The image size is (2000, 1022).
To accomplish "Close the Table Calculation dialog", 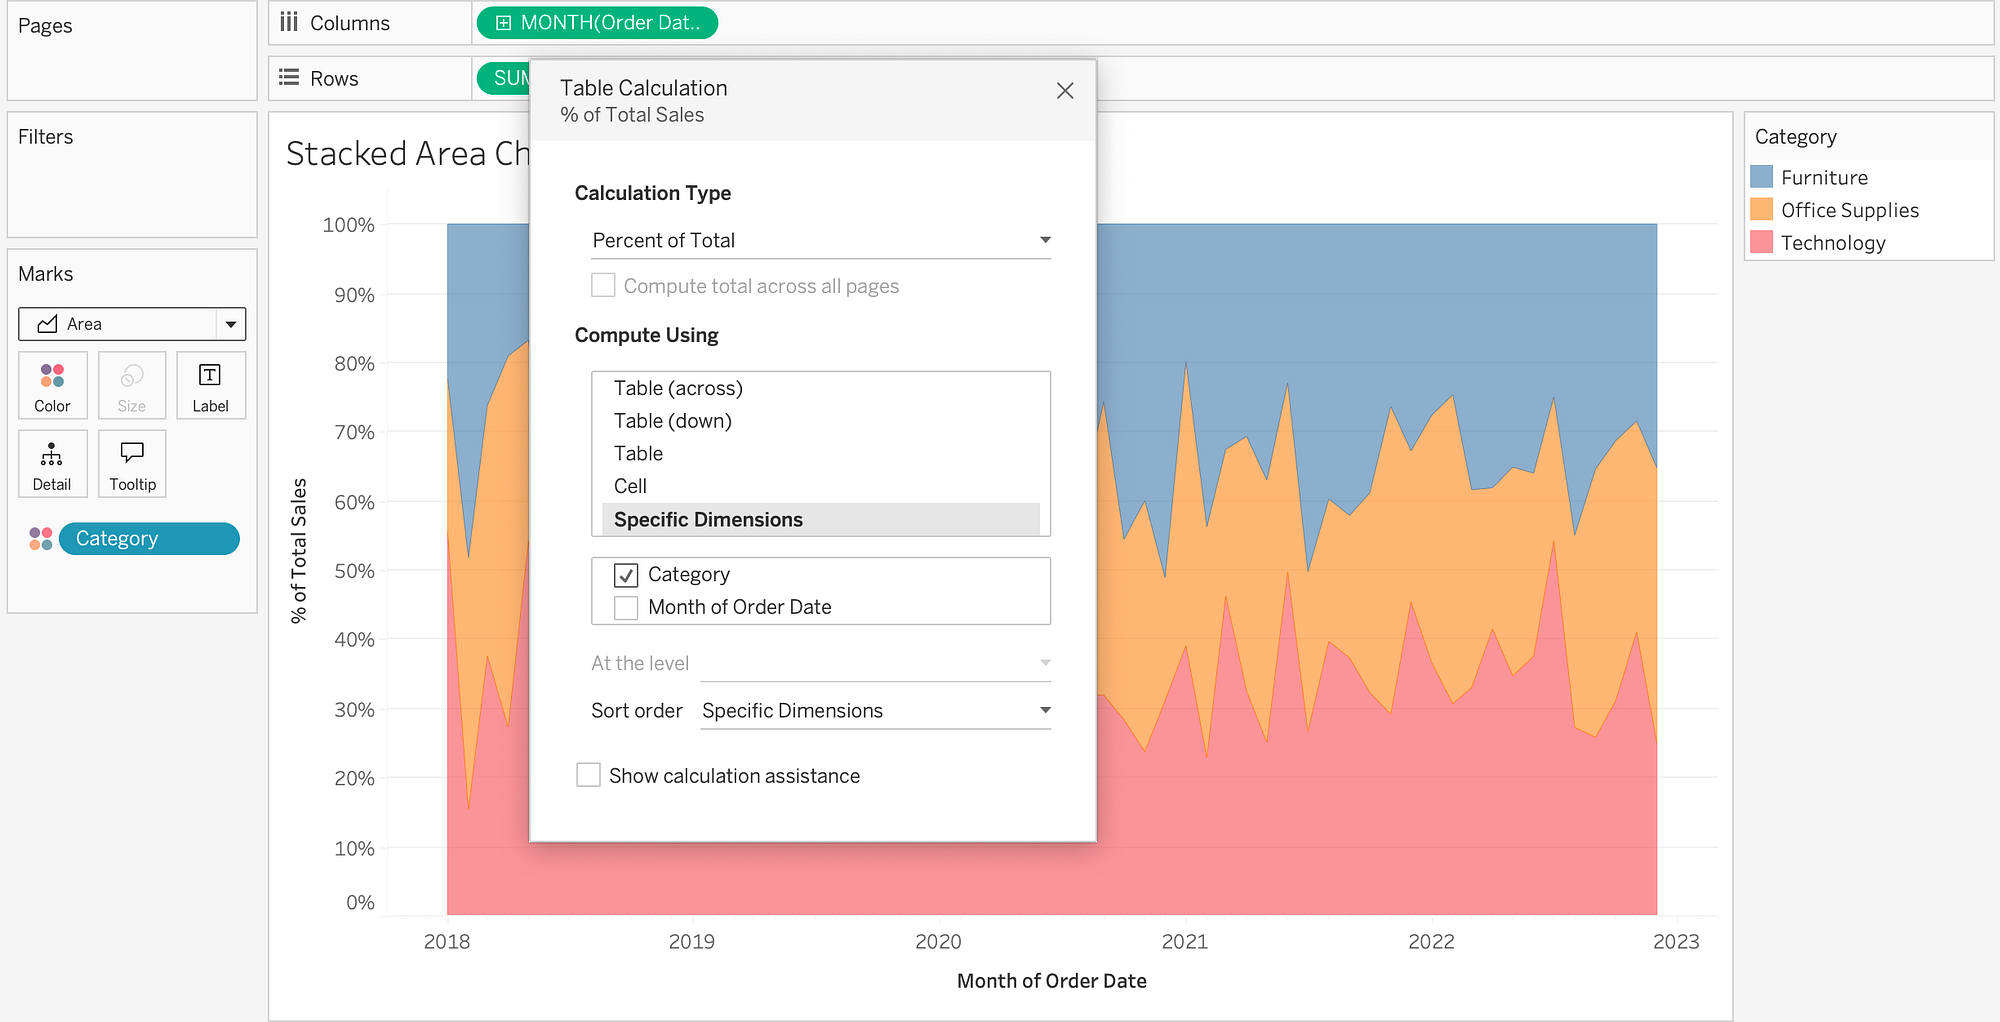I will pyautogui.click(x=1065, y=91).
